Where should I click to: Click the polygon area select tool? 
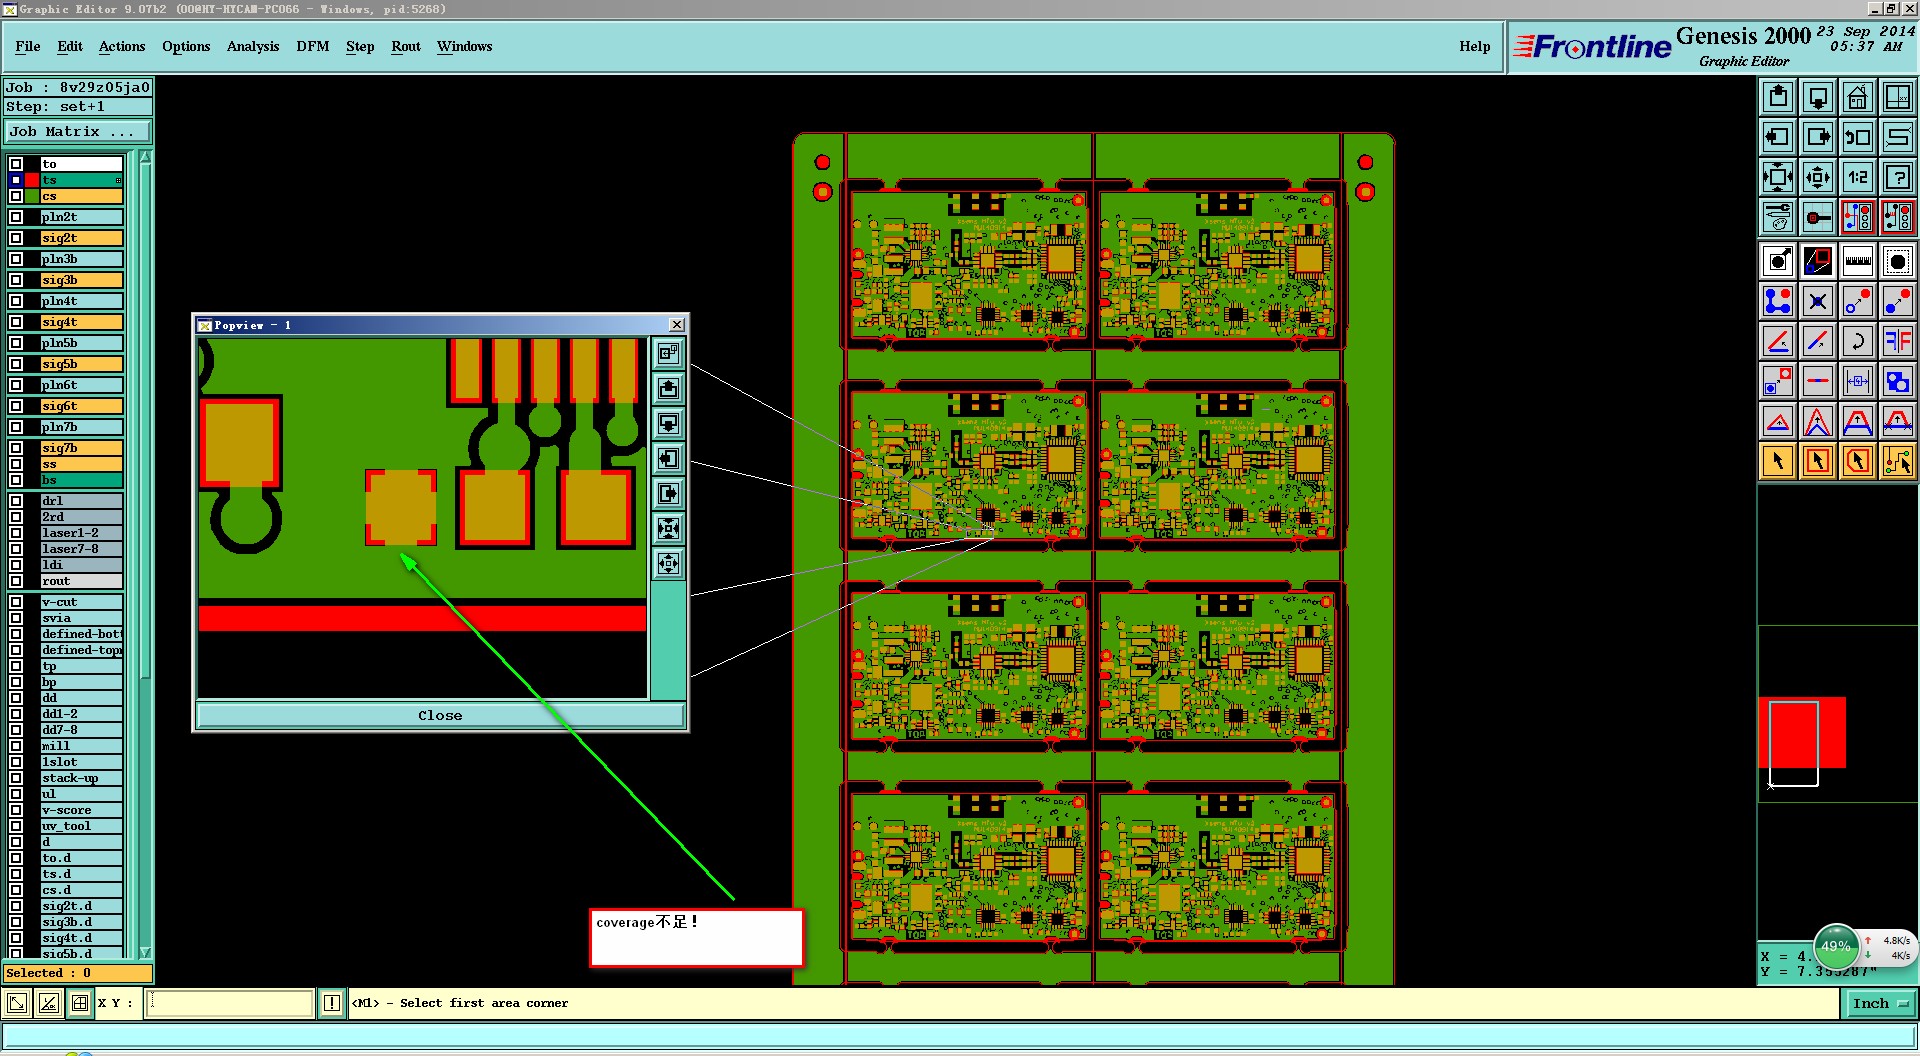[1858, 461]
